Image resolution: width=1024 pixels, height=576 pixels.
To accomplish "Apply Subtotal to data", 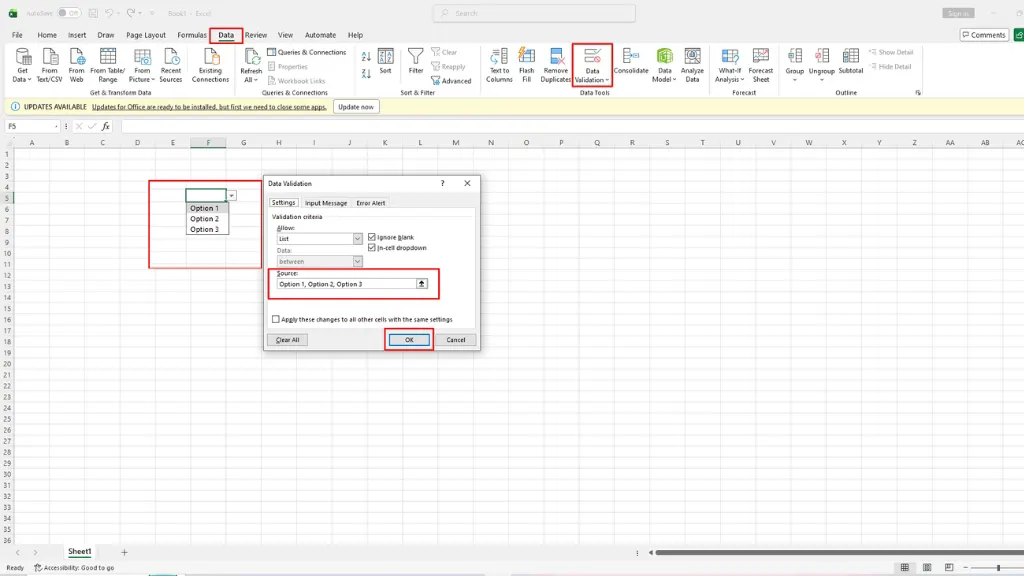I will (x=850, y=61).
